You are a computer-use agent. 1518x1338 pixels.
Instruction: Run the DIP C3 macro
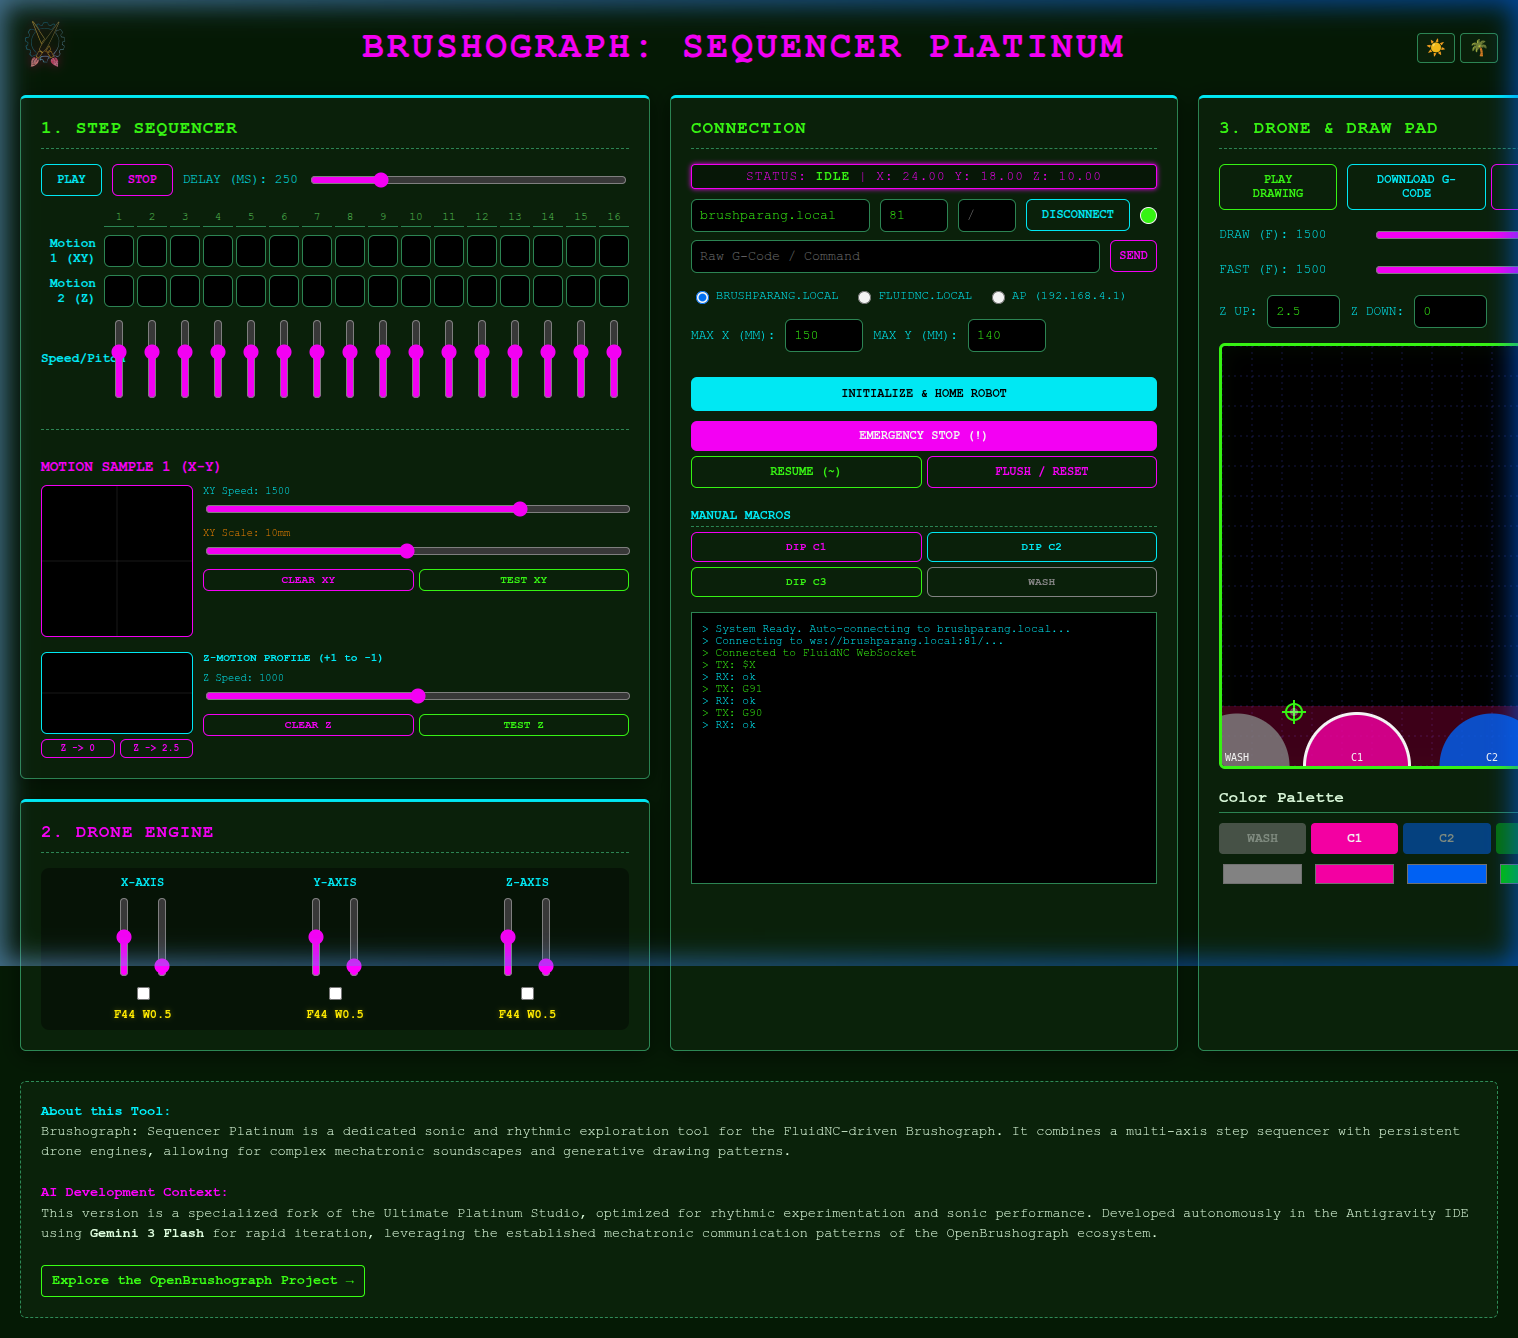[x=806, y=582]
